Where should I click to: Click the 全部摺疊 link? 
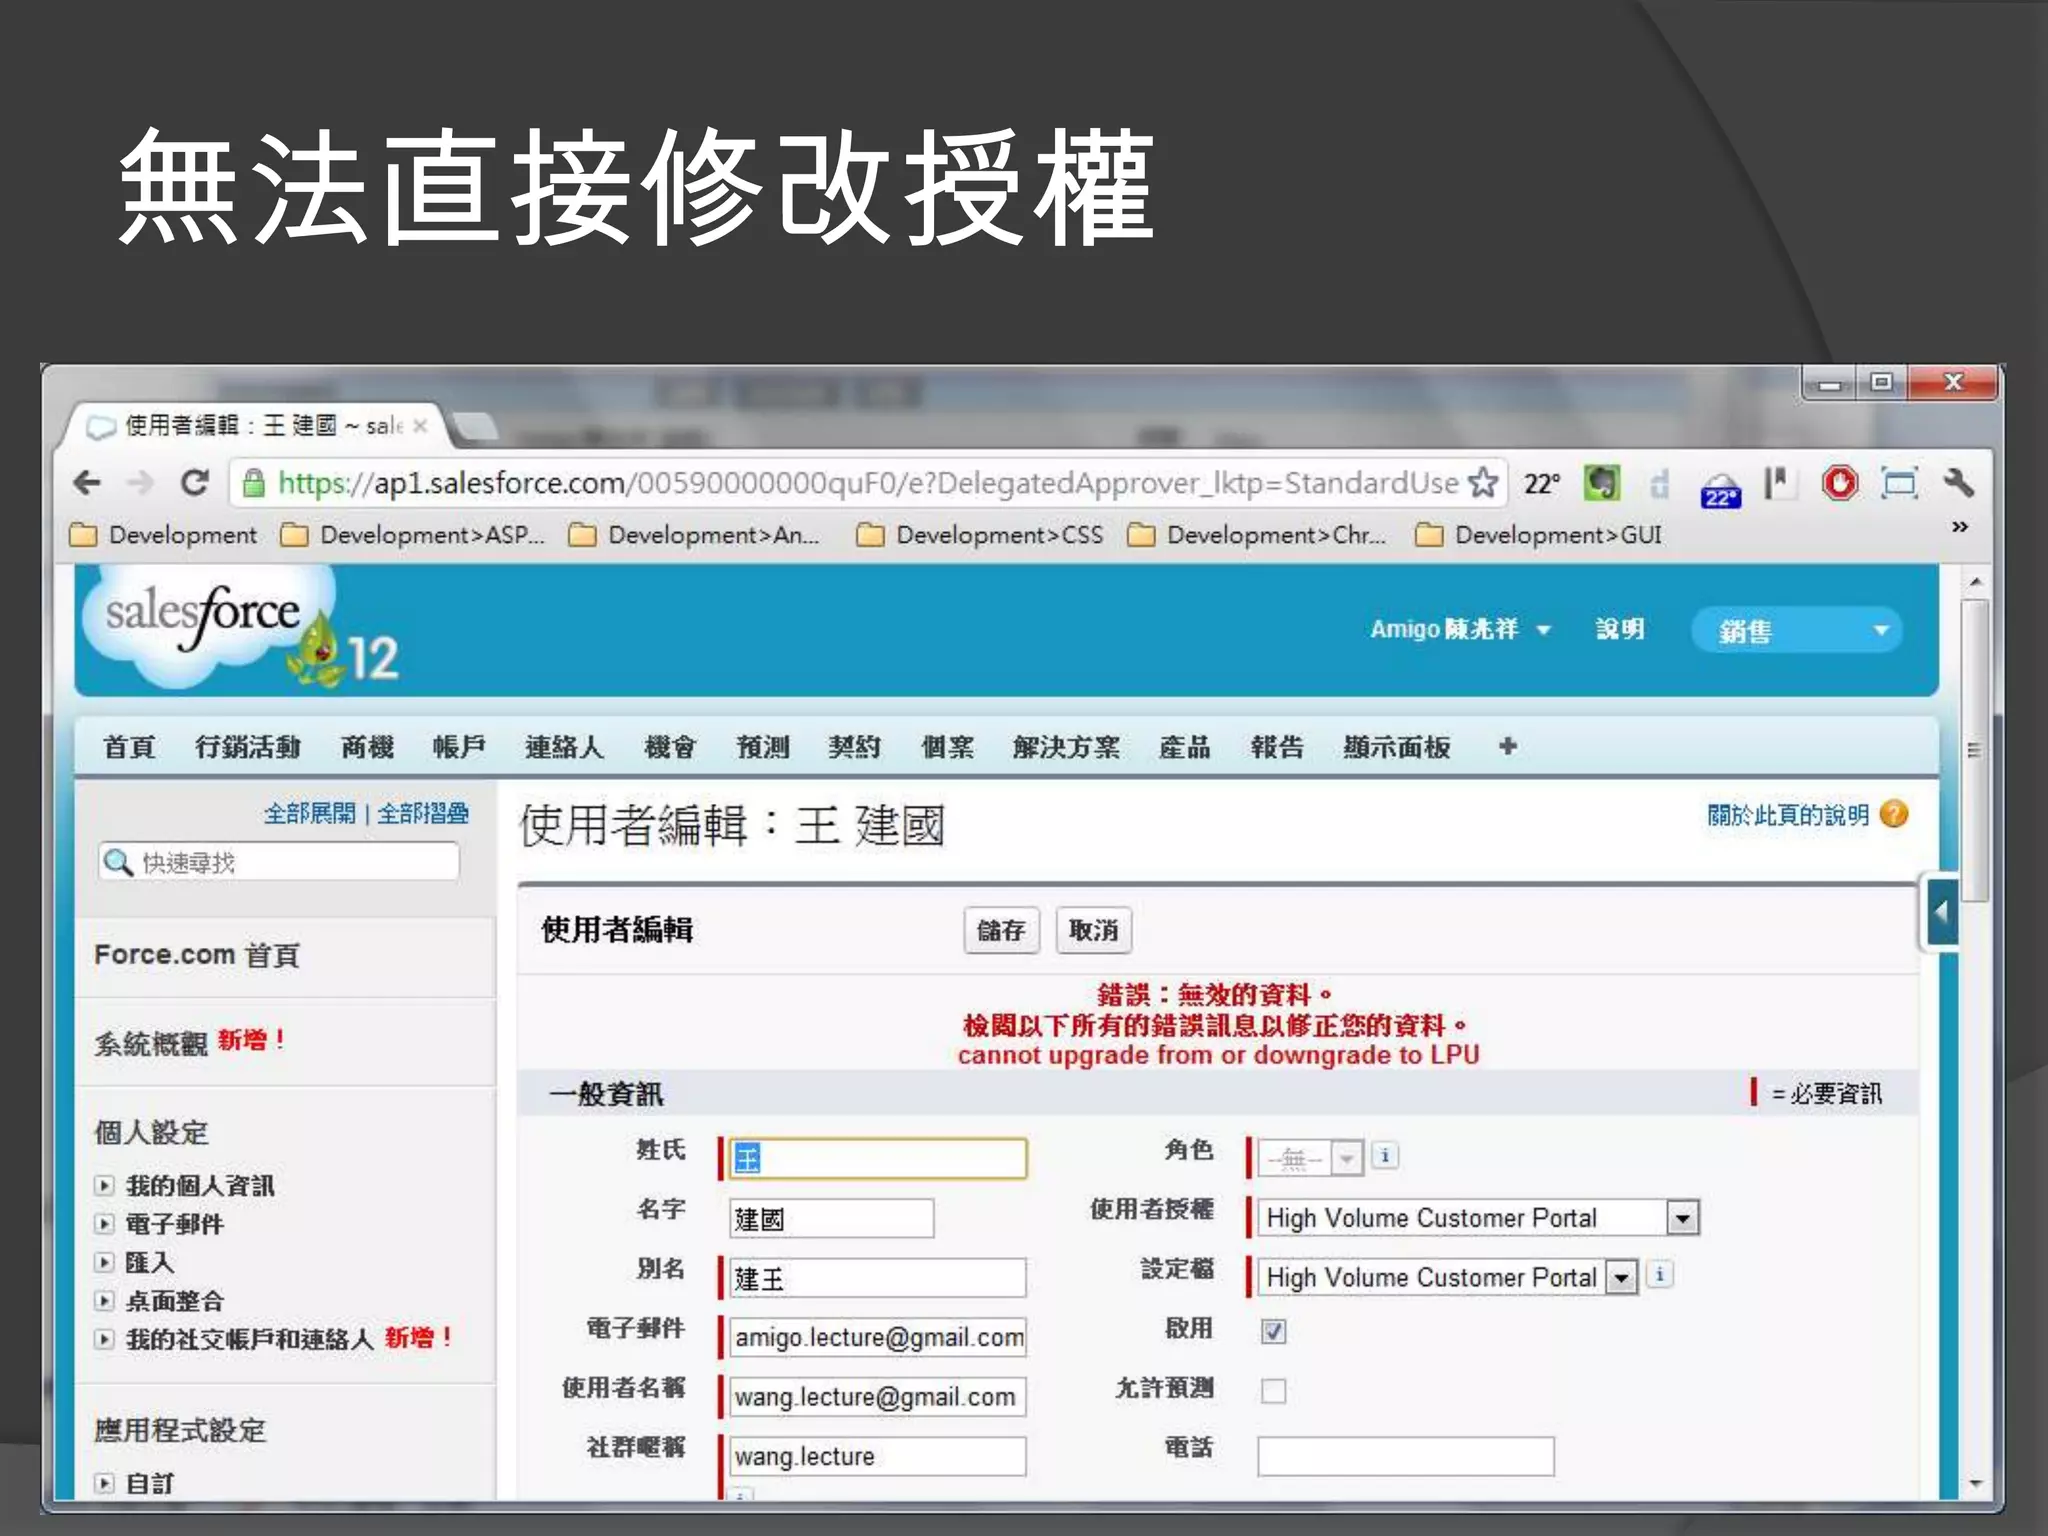pos(422,813)
